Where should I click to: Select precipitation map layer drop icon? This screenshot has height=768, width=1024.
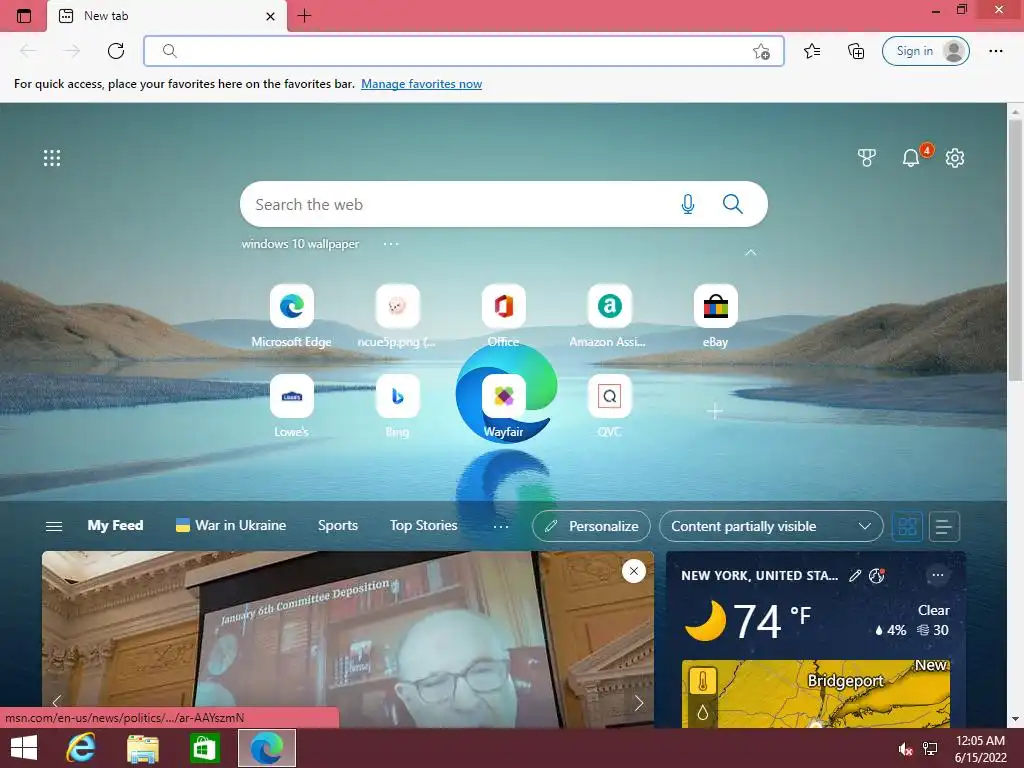point(703,712)
